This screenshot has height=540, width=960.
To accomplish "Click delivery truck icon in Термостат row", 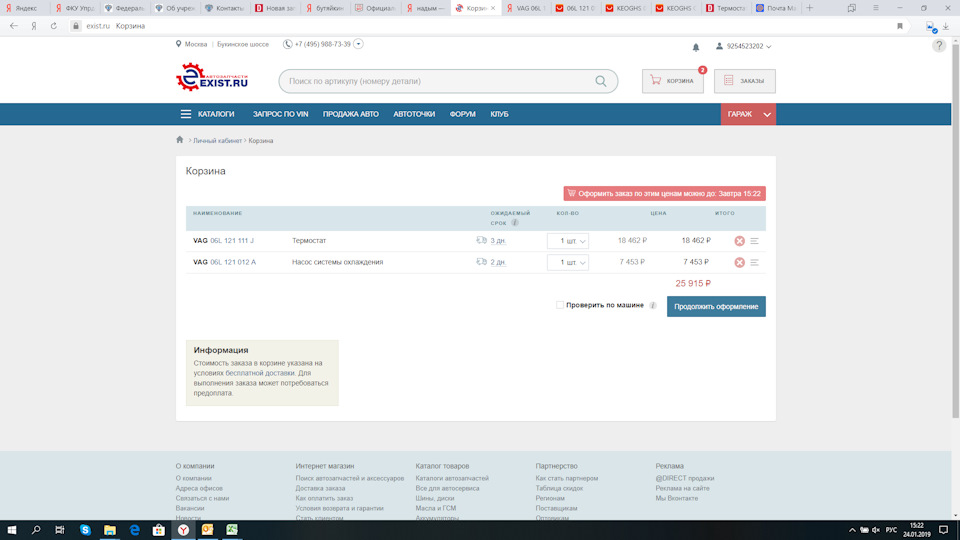I will pos(481,241).
